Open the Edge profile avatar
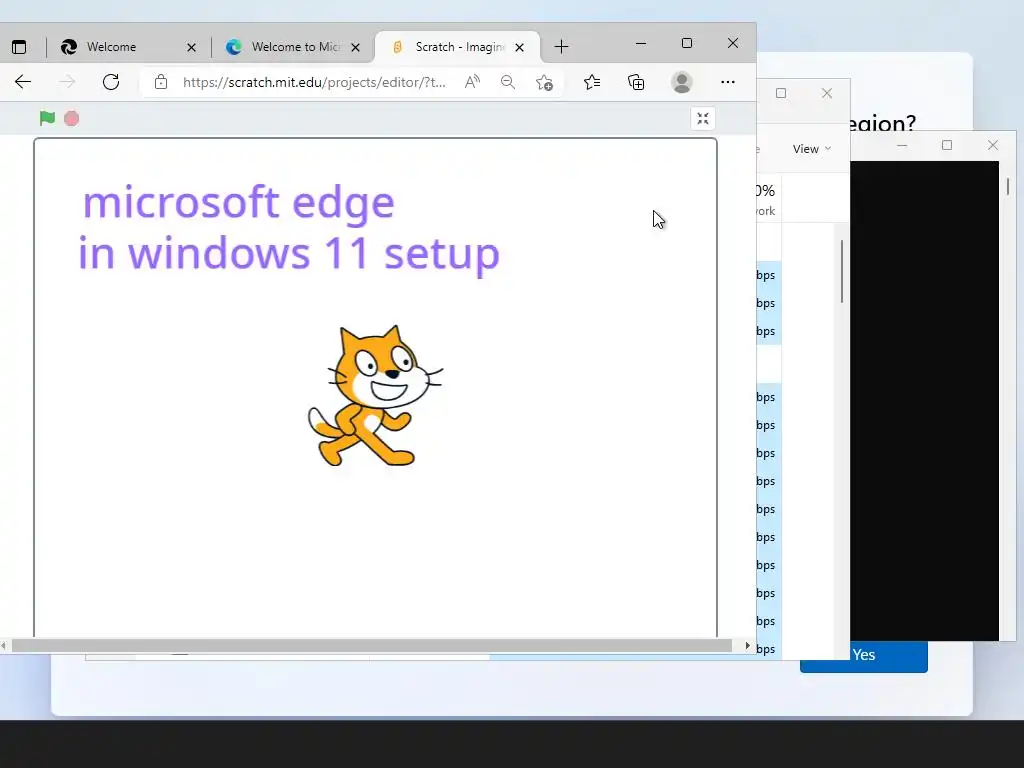1024x768 pixels. [682, 82]
